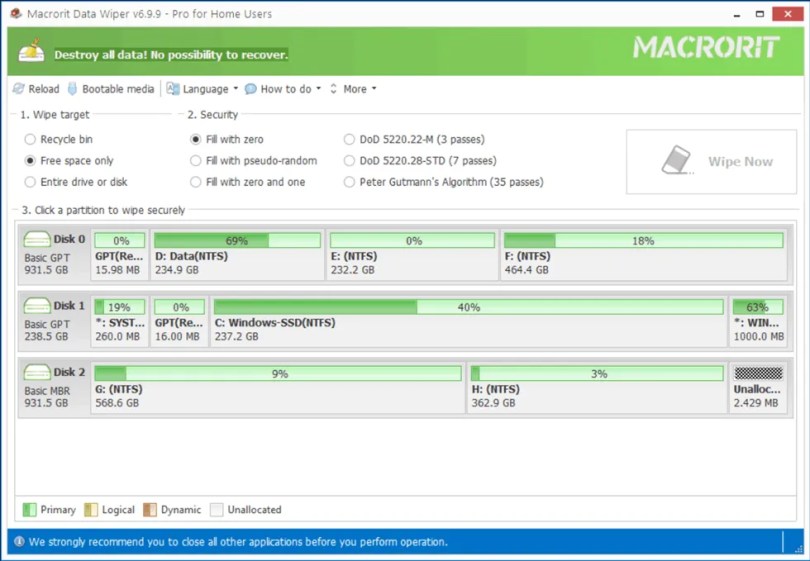Click the 3% usage bar of H: drive
810x561 pixels.
[597, 373]
